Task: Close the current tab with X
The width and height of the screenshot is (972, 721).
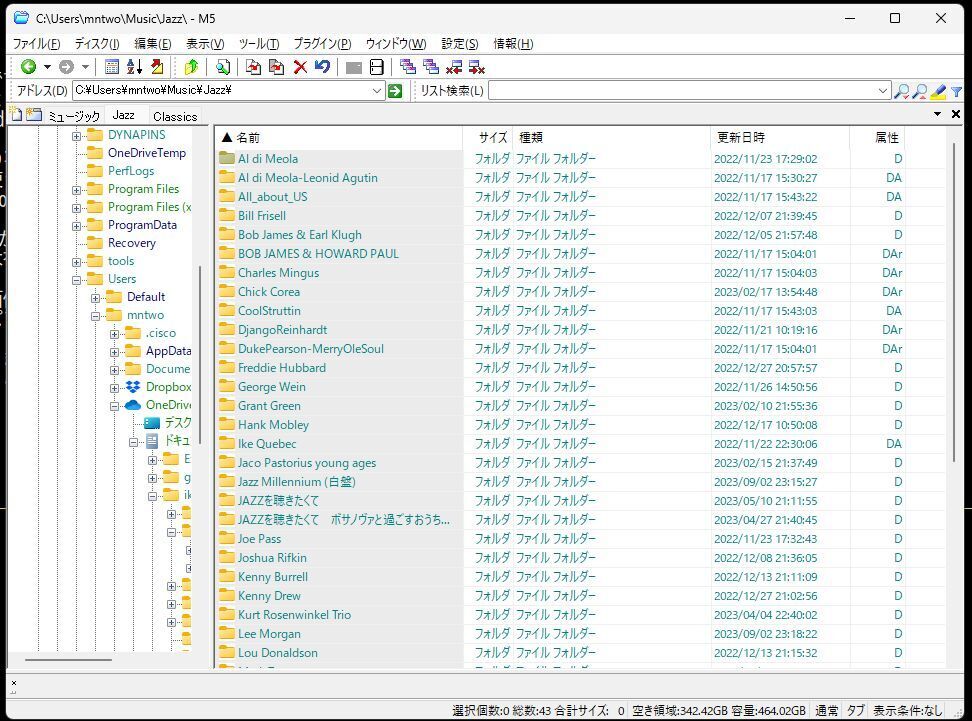Action: 956,114
